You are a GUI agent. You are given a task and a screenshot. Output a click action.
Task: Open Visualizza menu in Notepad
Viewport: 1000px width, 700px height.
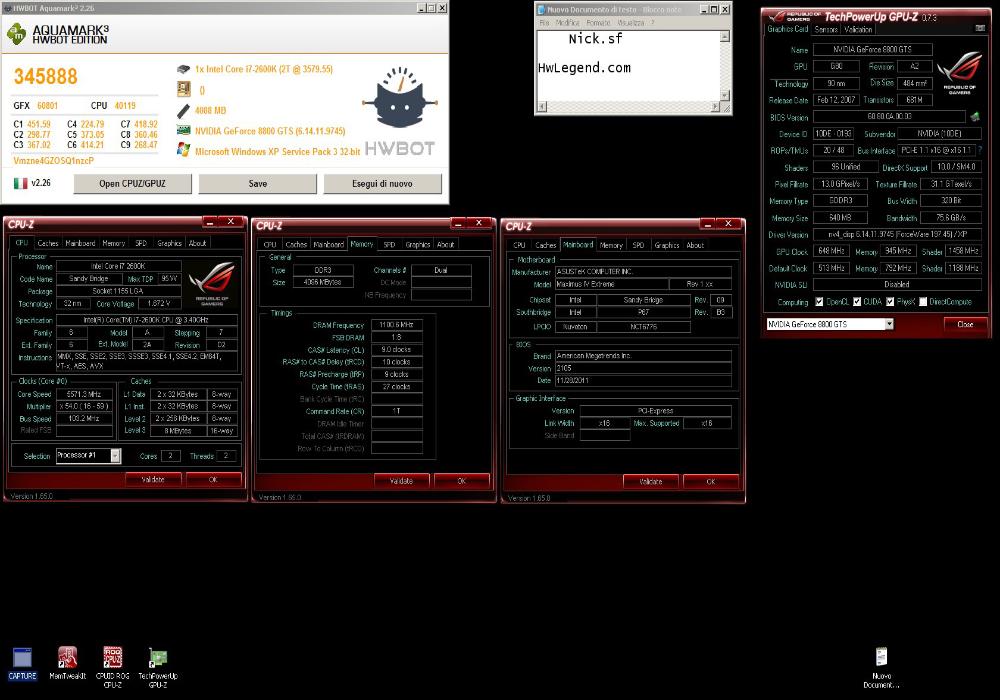tap(631, 23)
